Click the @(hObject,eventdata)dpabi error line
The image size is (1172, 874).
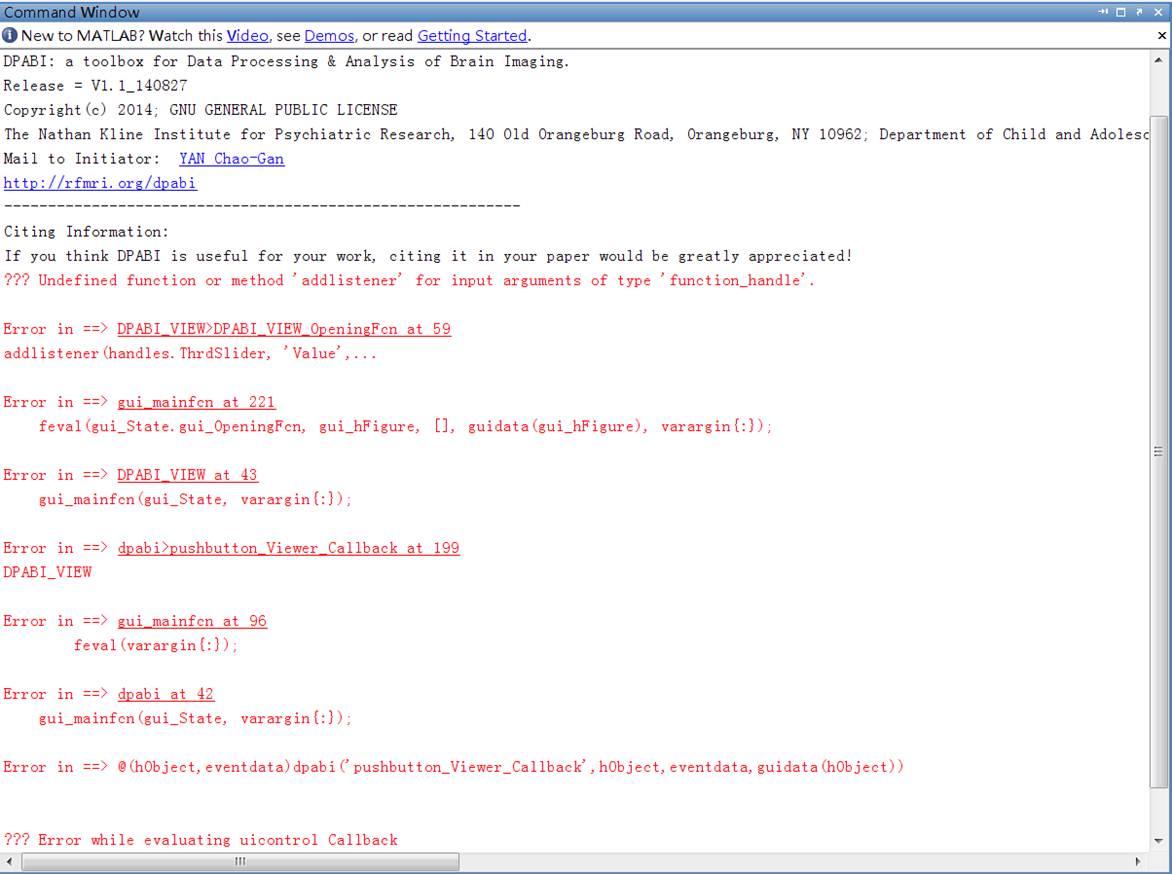click(x=454, y=767)
